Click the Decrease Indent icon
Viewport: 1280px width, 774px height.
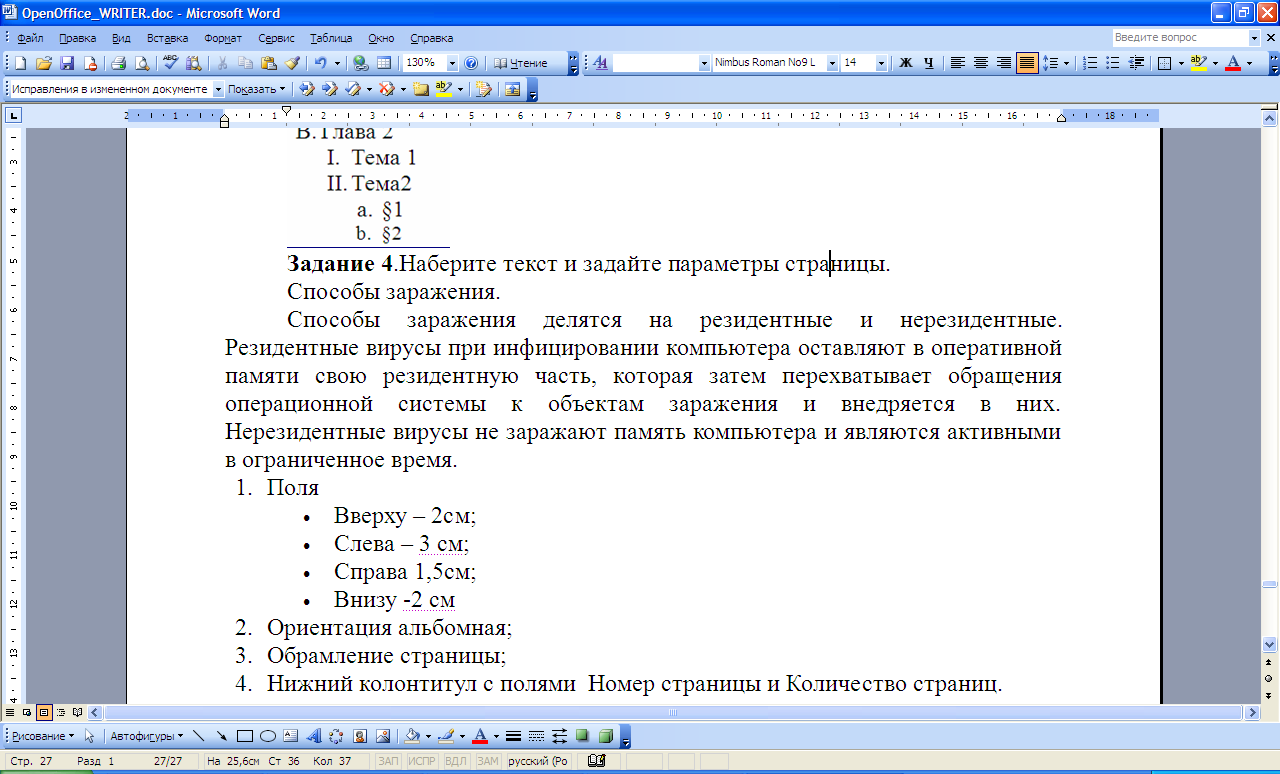click(x=1136, y=63)
